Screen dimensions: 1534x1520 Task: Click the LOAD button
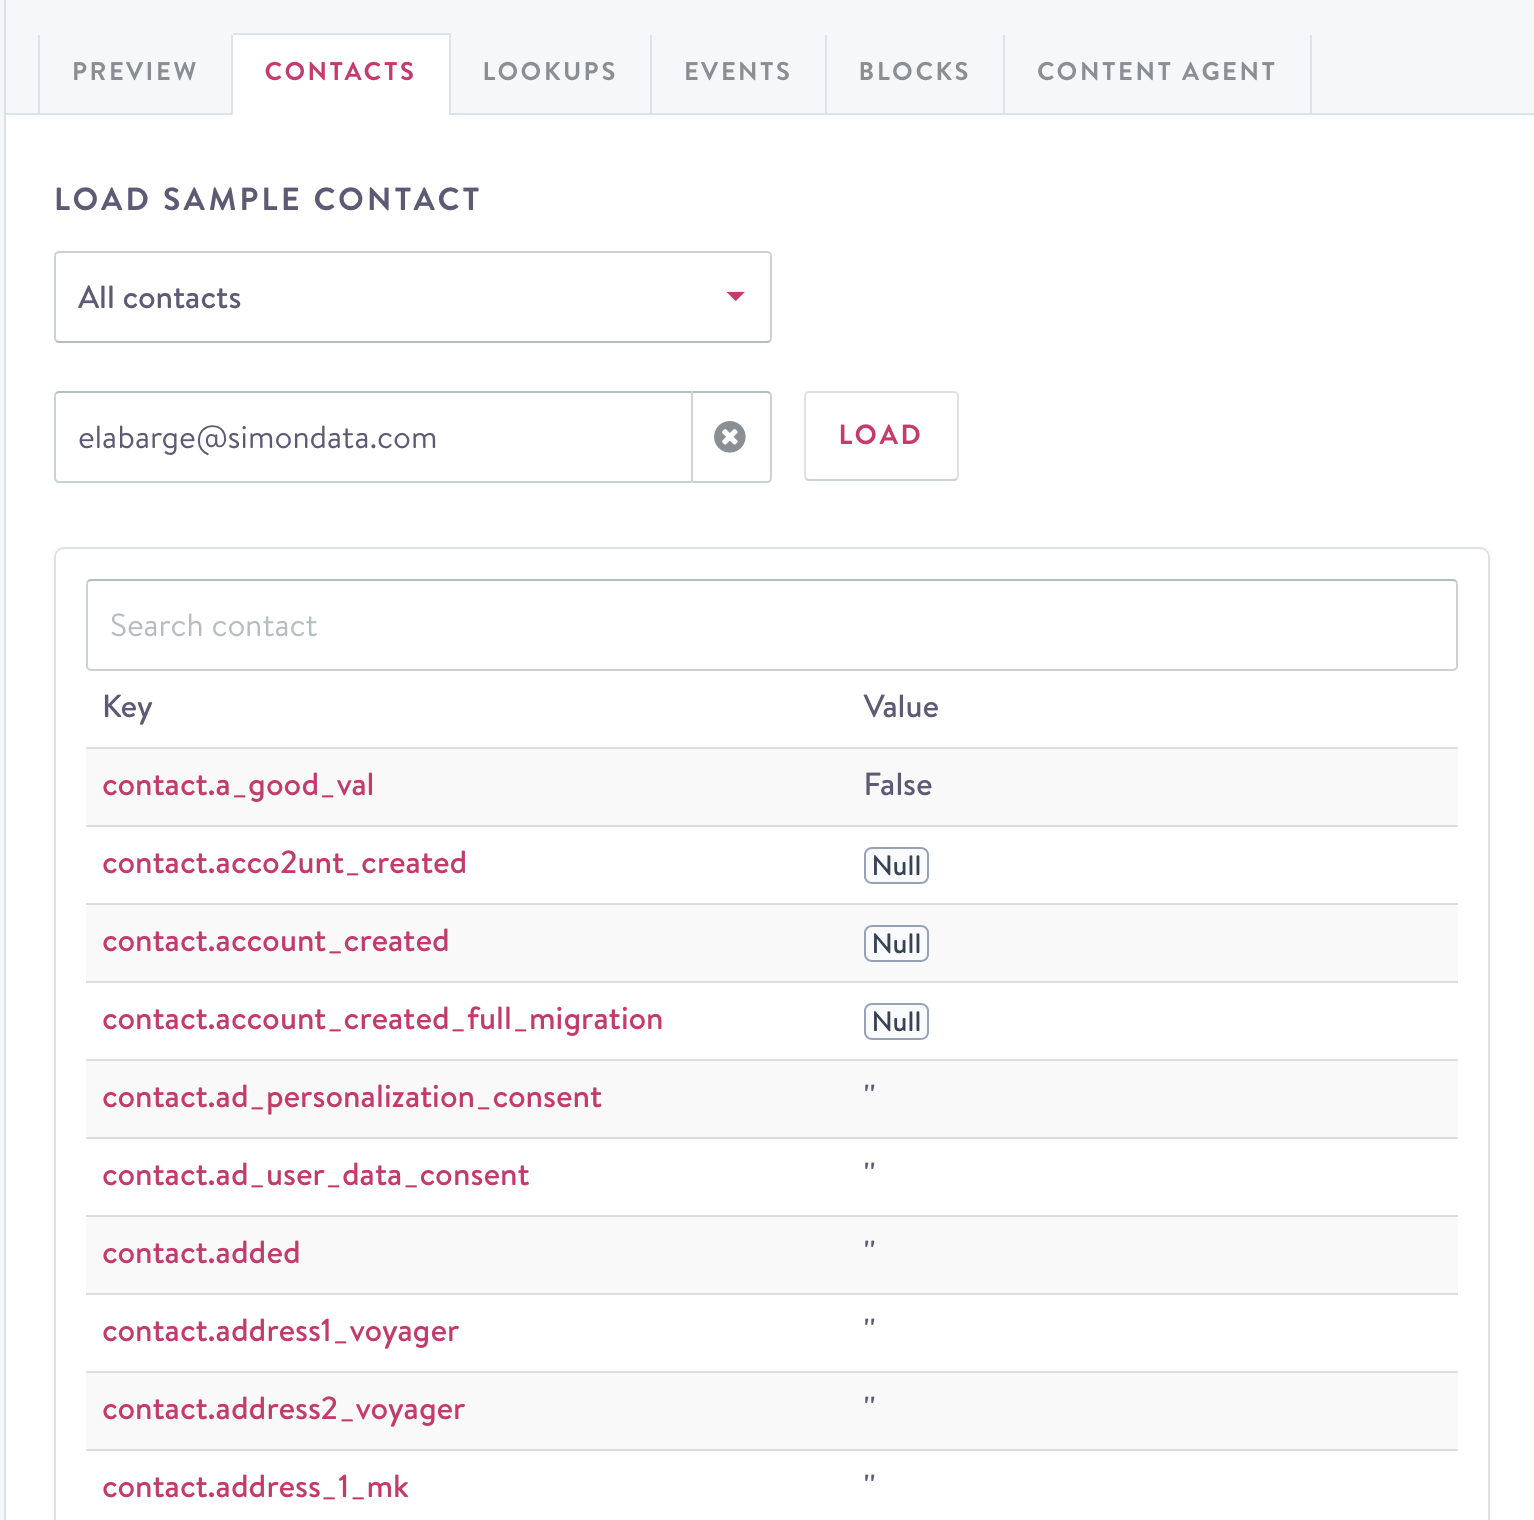pyautogui.click(x=881, y=436)
